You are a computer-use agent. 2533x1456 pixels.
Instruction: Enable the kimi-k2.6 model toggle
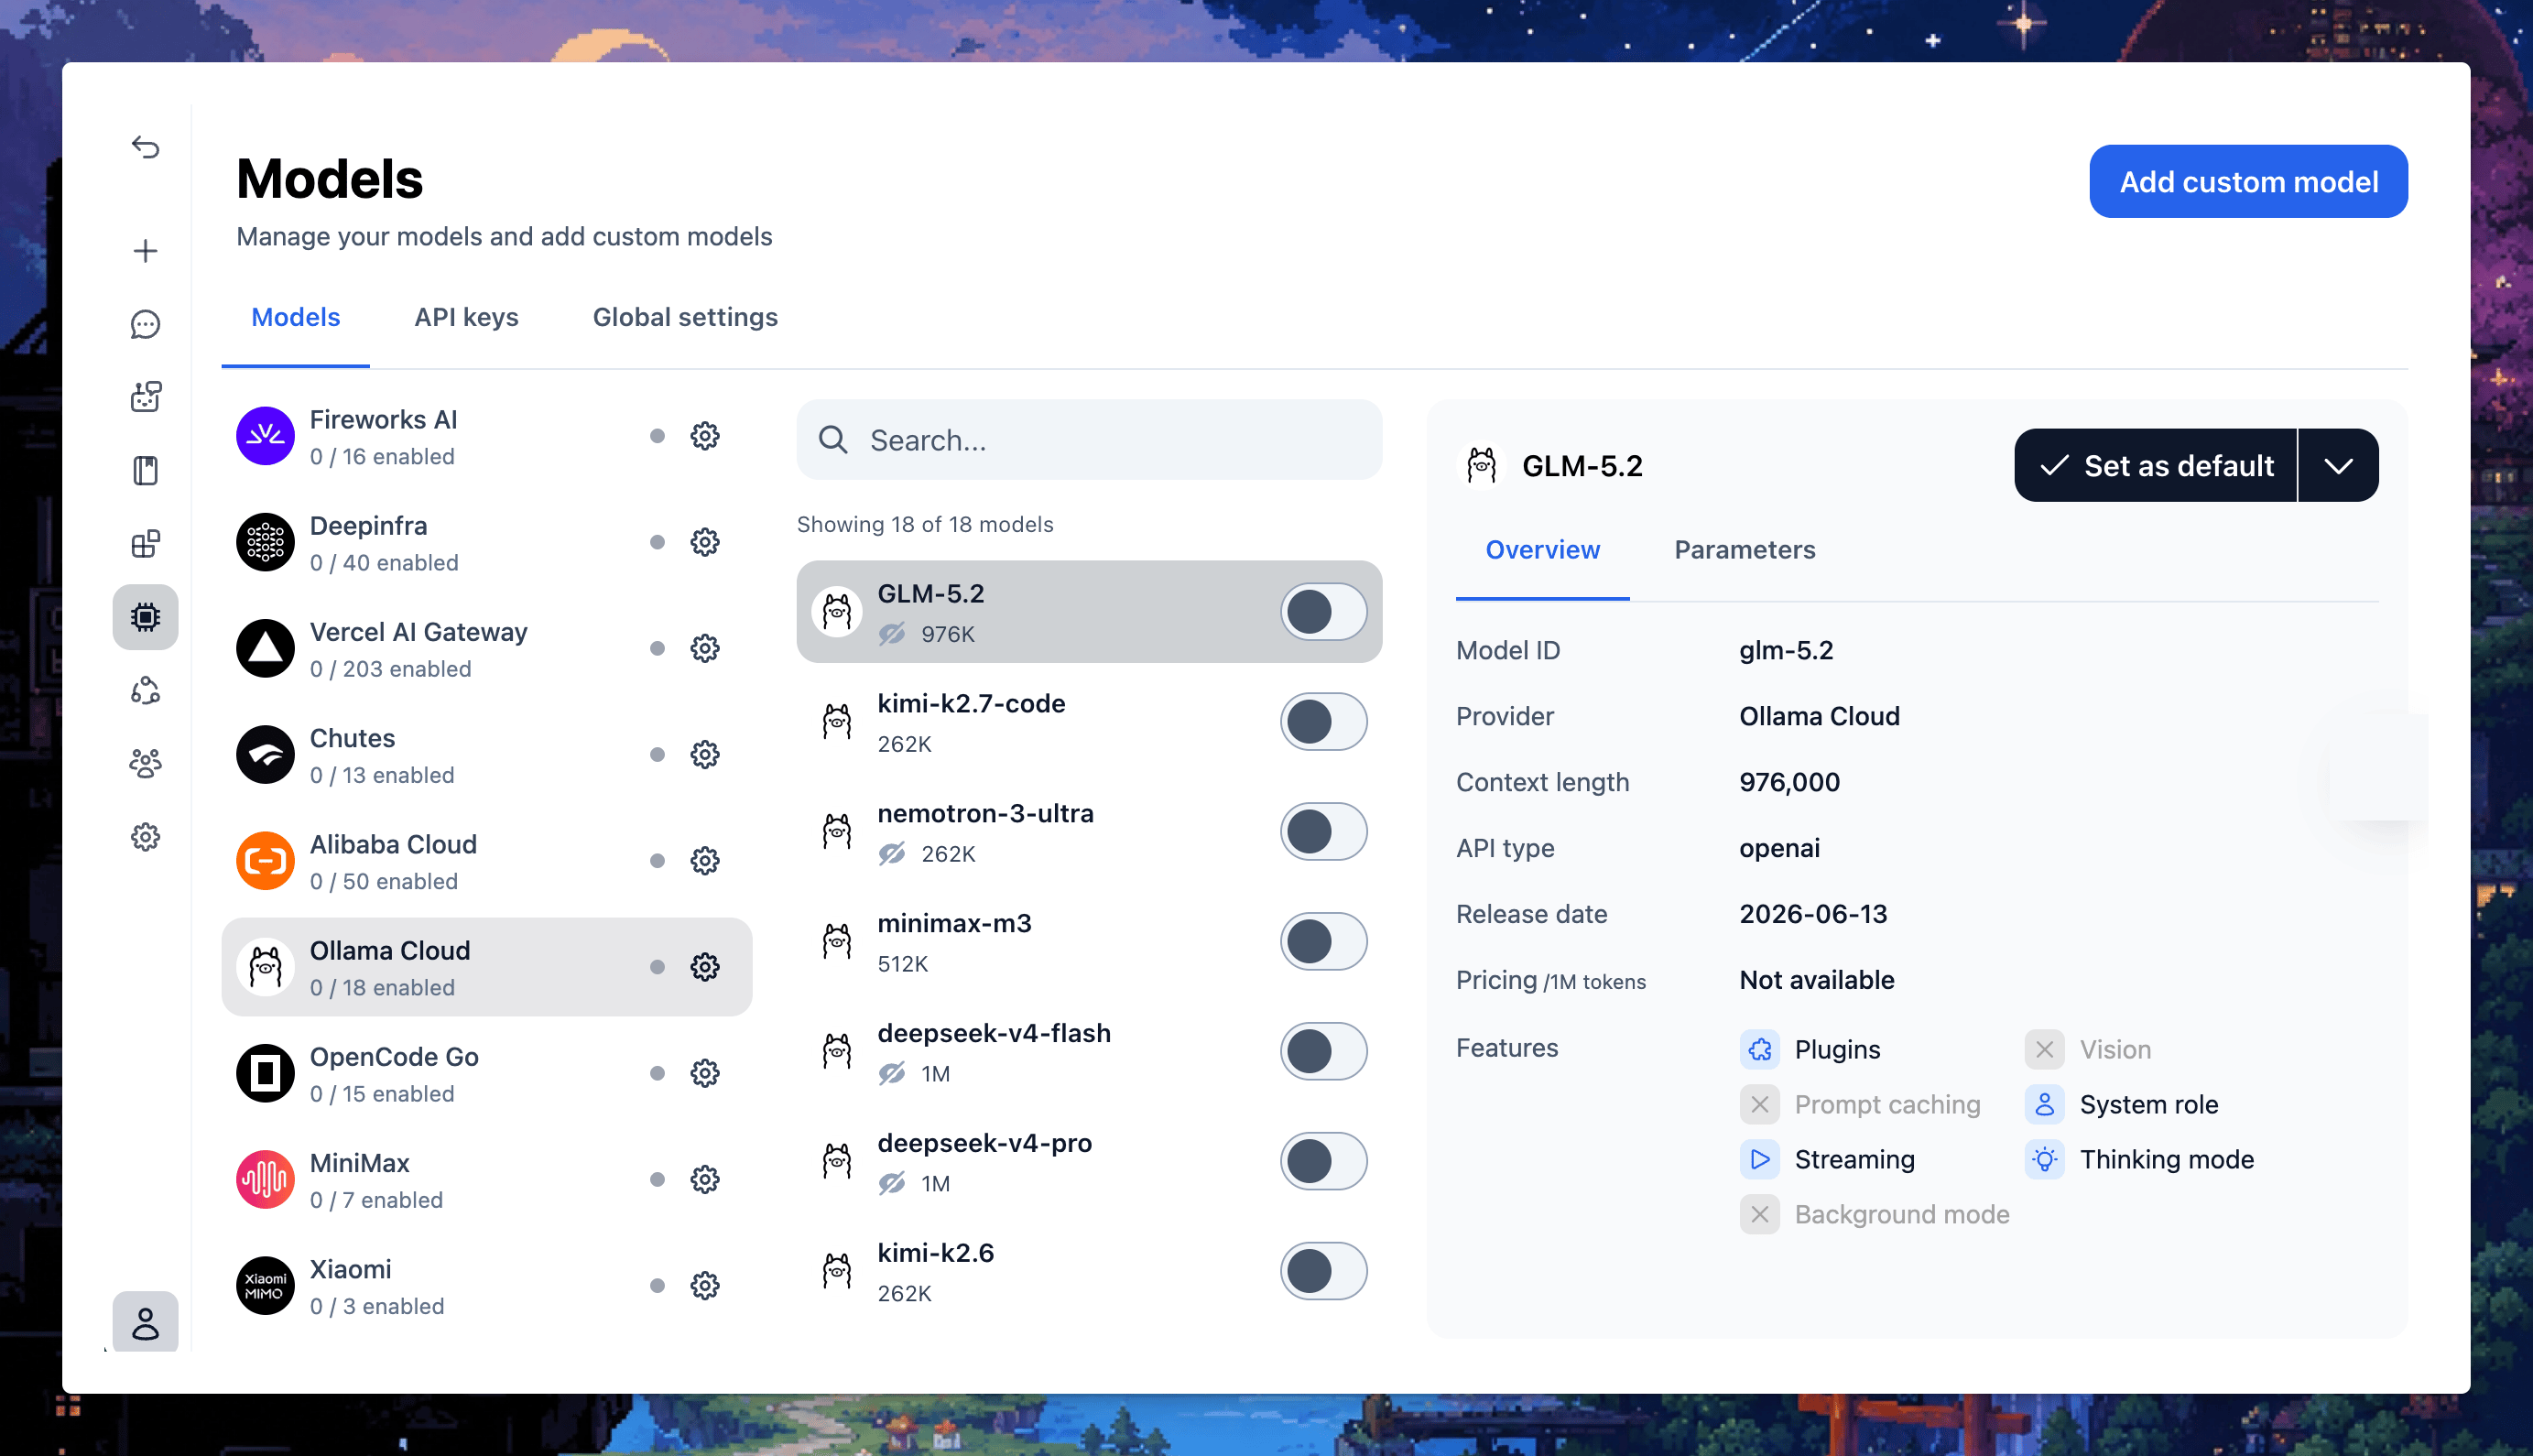coord(1323,1272)
